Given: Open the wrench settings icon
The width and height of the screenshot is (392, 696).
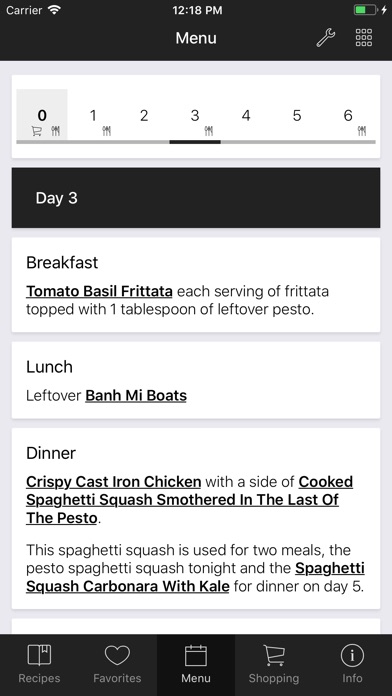Looking at the screenshot, I should pyautogui.click(x=326, y=38).
